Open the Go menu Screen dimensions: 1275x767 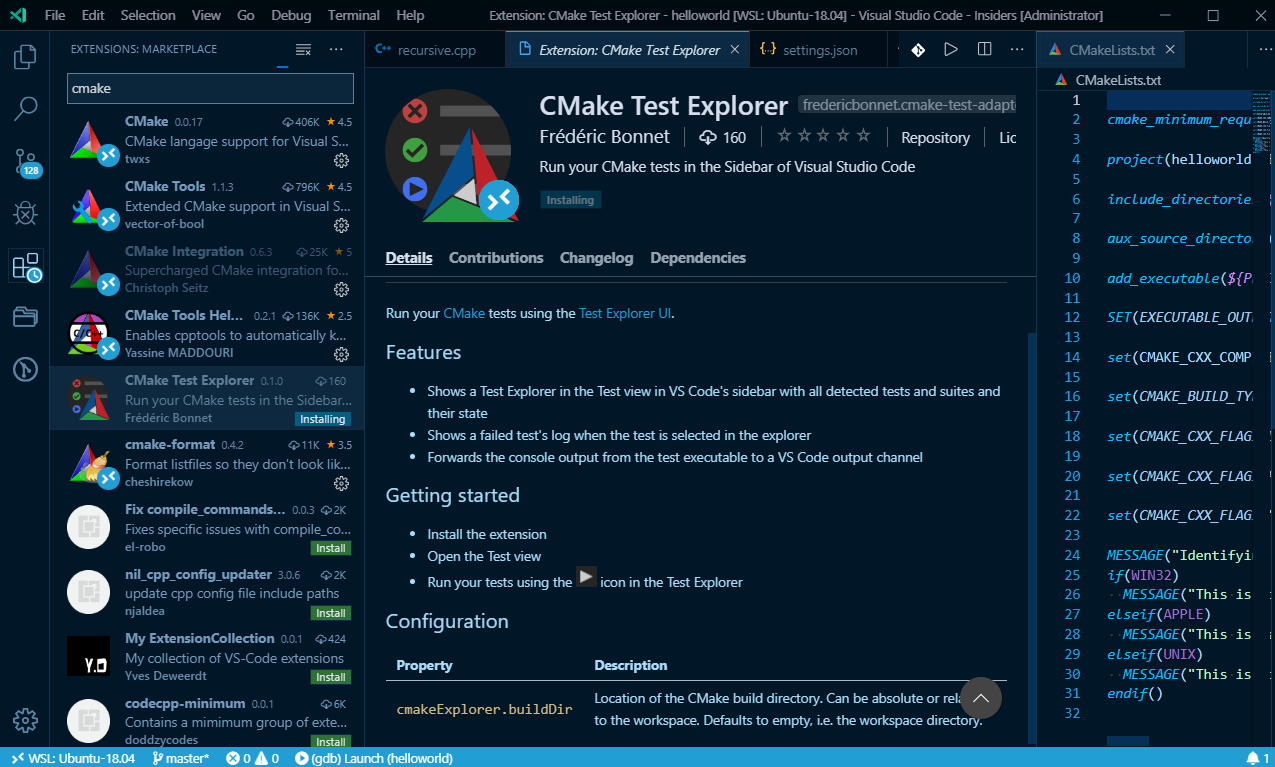[246, 15]
